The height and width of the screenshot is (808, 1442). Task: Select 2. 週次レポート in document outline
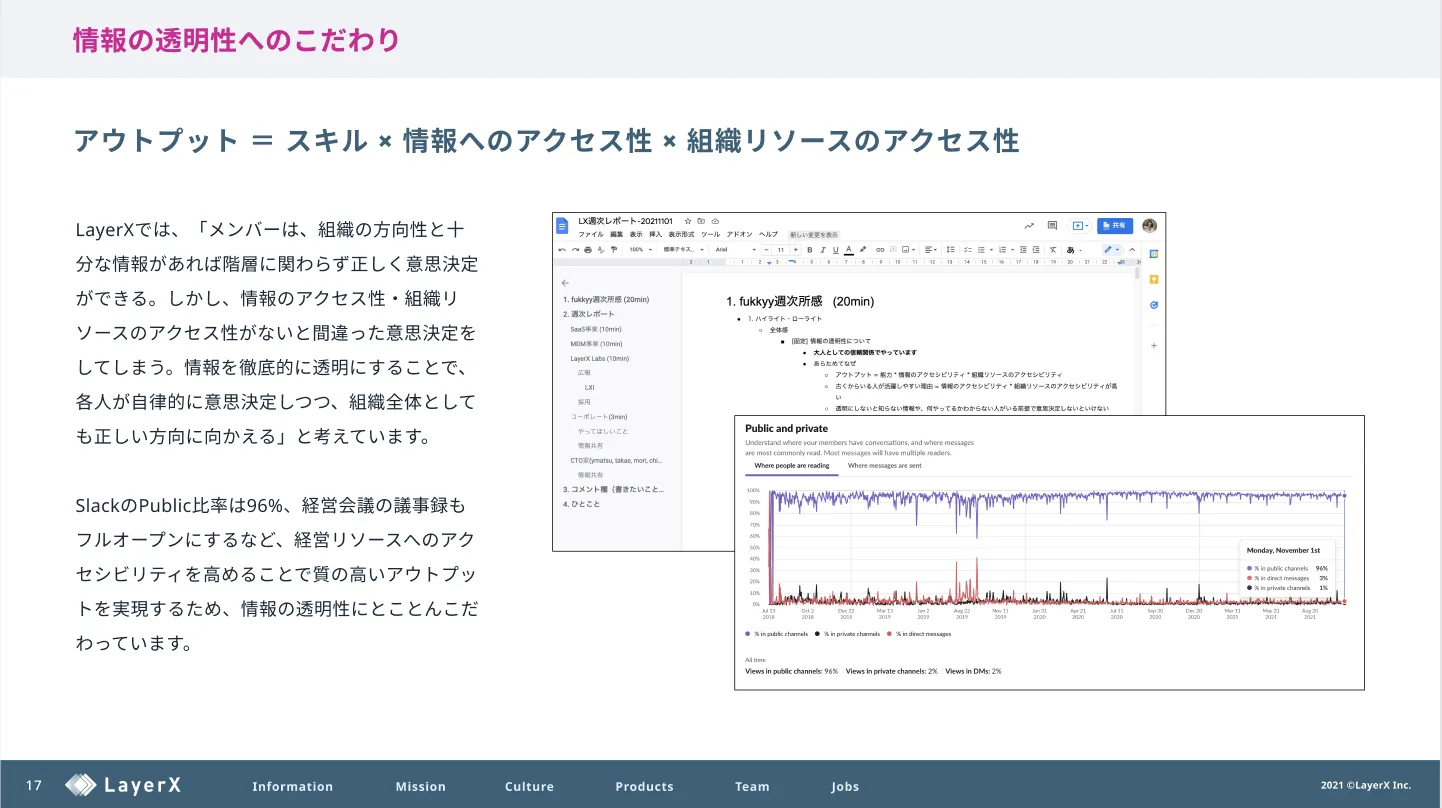pos(588,314)
